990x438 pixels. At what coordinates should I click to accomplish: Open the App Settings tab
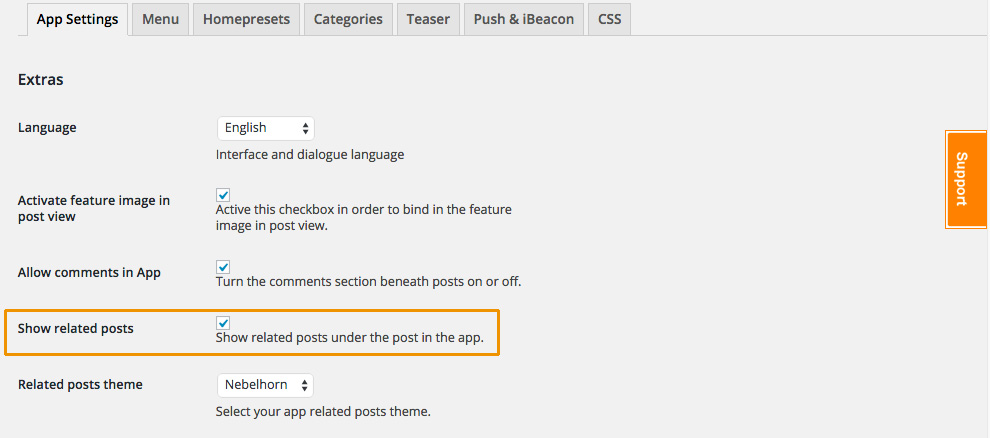click(77, 19)
